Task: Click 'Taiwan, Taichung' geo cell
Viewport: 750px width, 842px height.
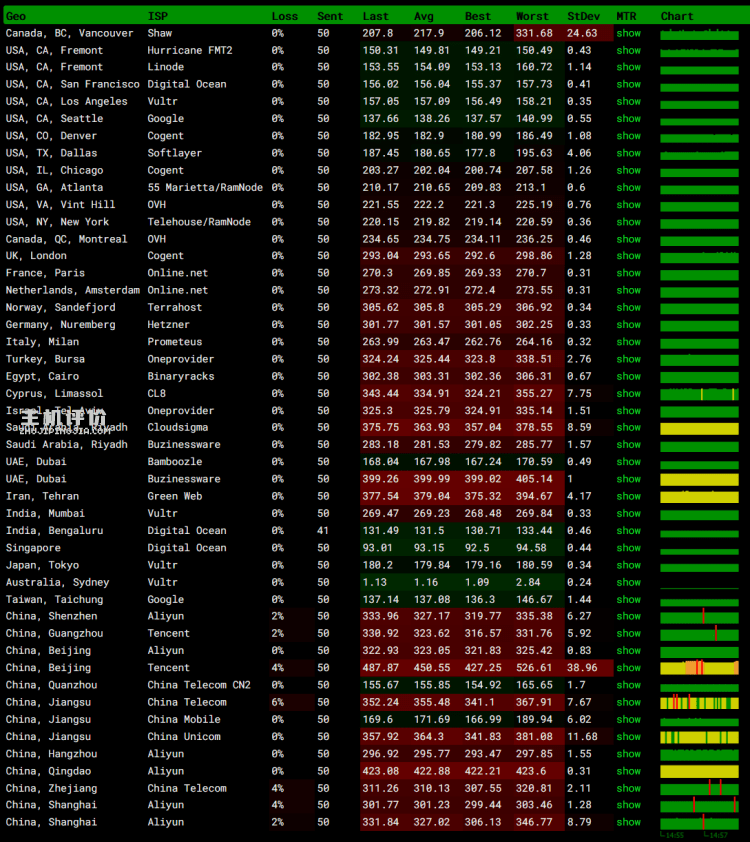Action: 54,599
